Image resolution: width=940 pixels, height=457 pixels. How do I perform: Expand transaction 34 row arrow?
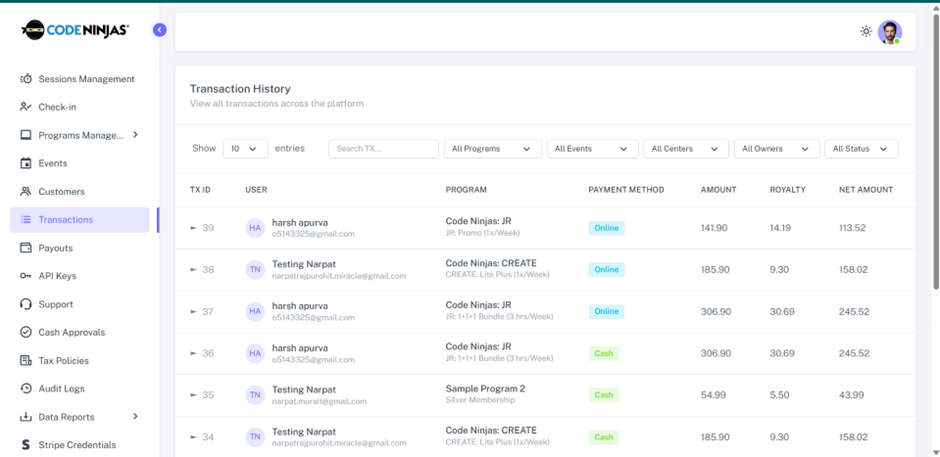click(193, 437)
